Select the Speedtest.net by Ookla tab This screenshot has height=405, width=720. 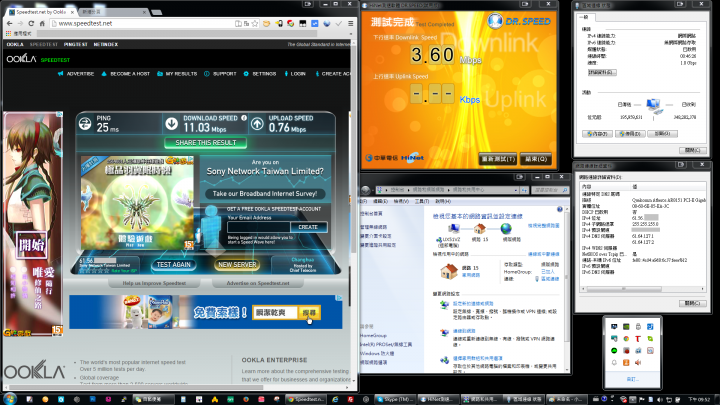click(41, 12)
